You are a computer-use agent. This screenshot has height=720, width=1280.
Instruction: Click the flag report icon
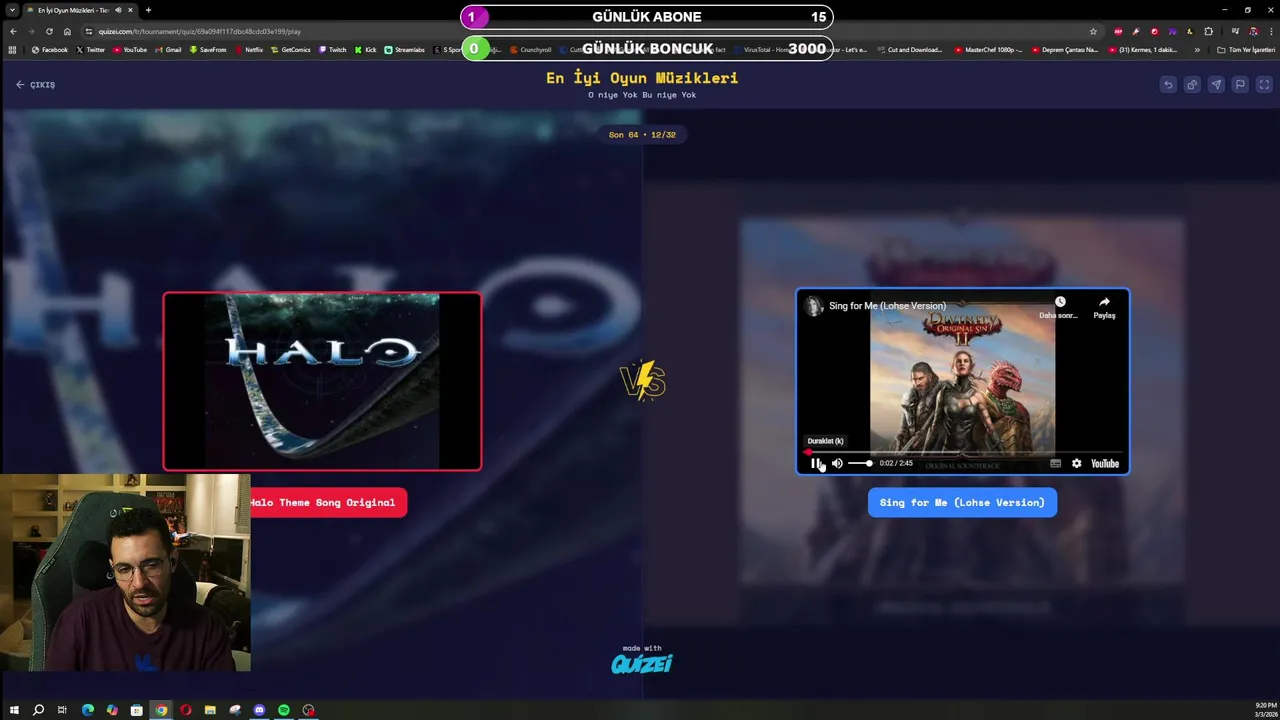point(1240,85)
